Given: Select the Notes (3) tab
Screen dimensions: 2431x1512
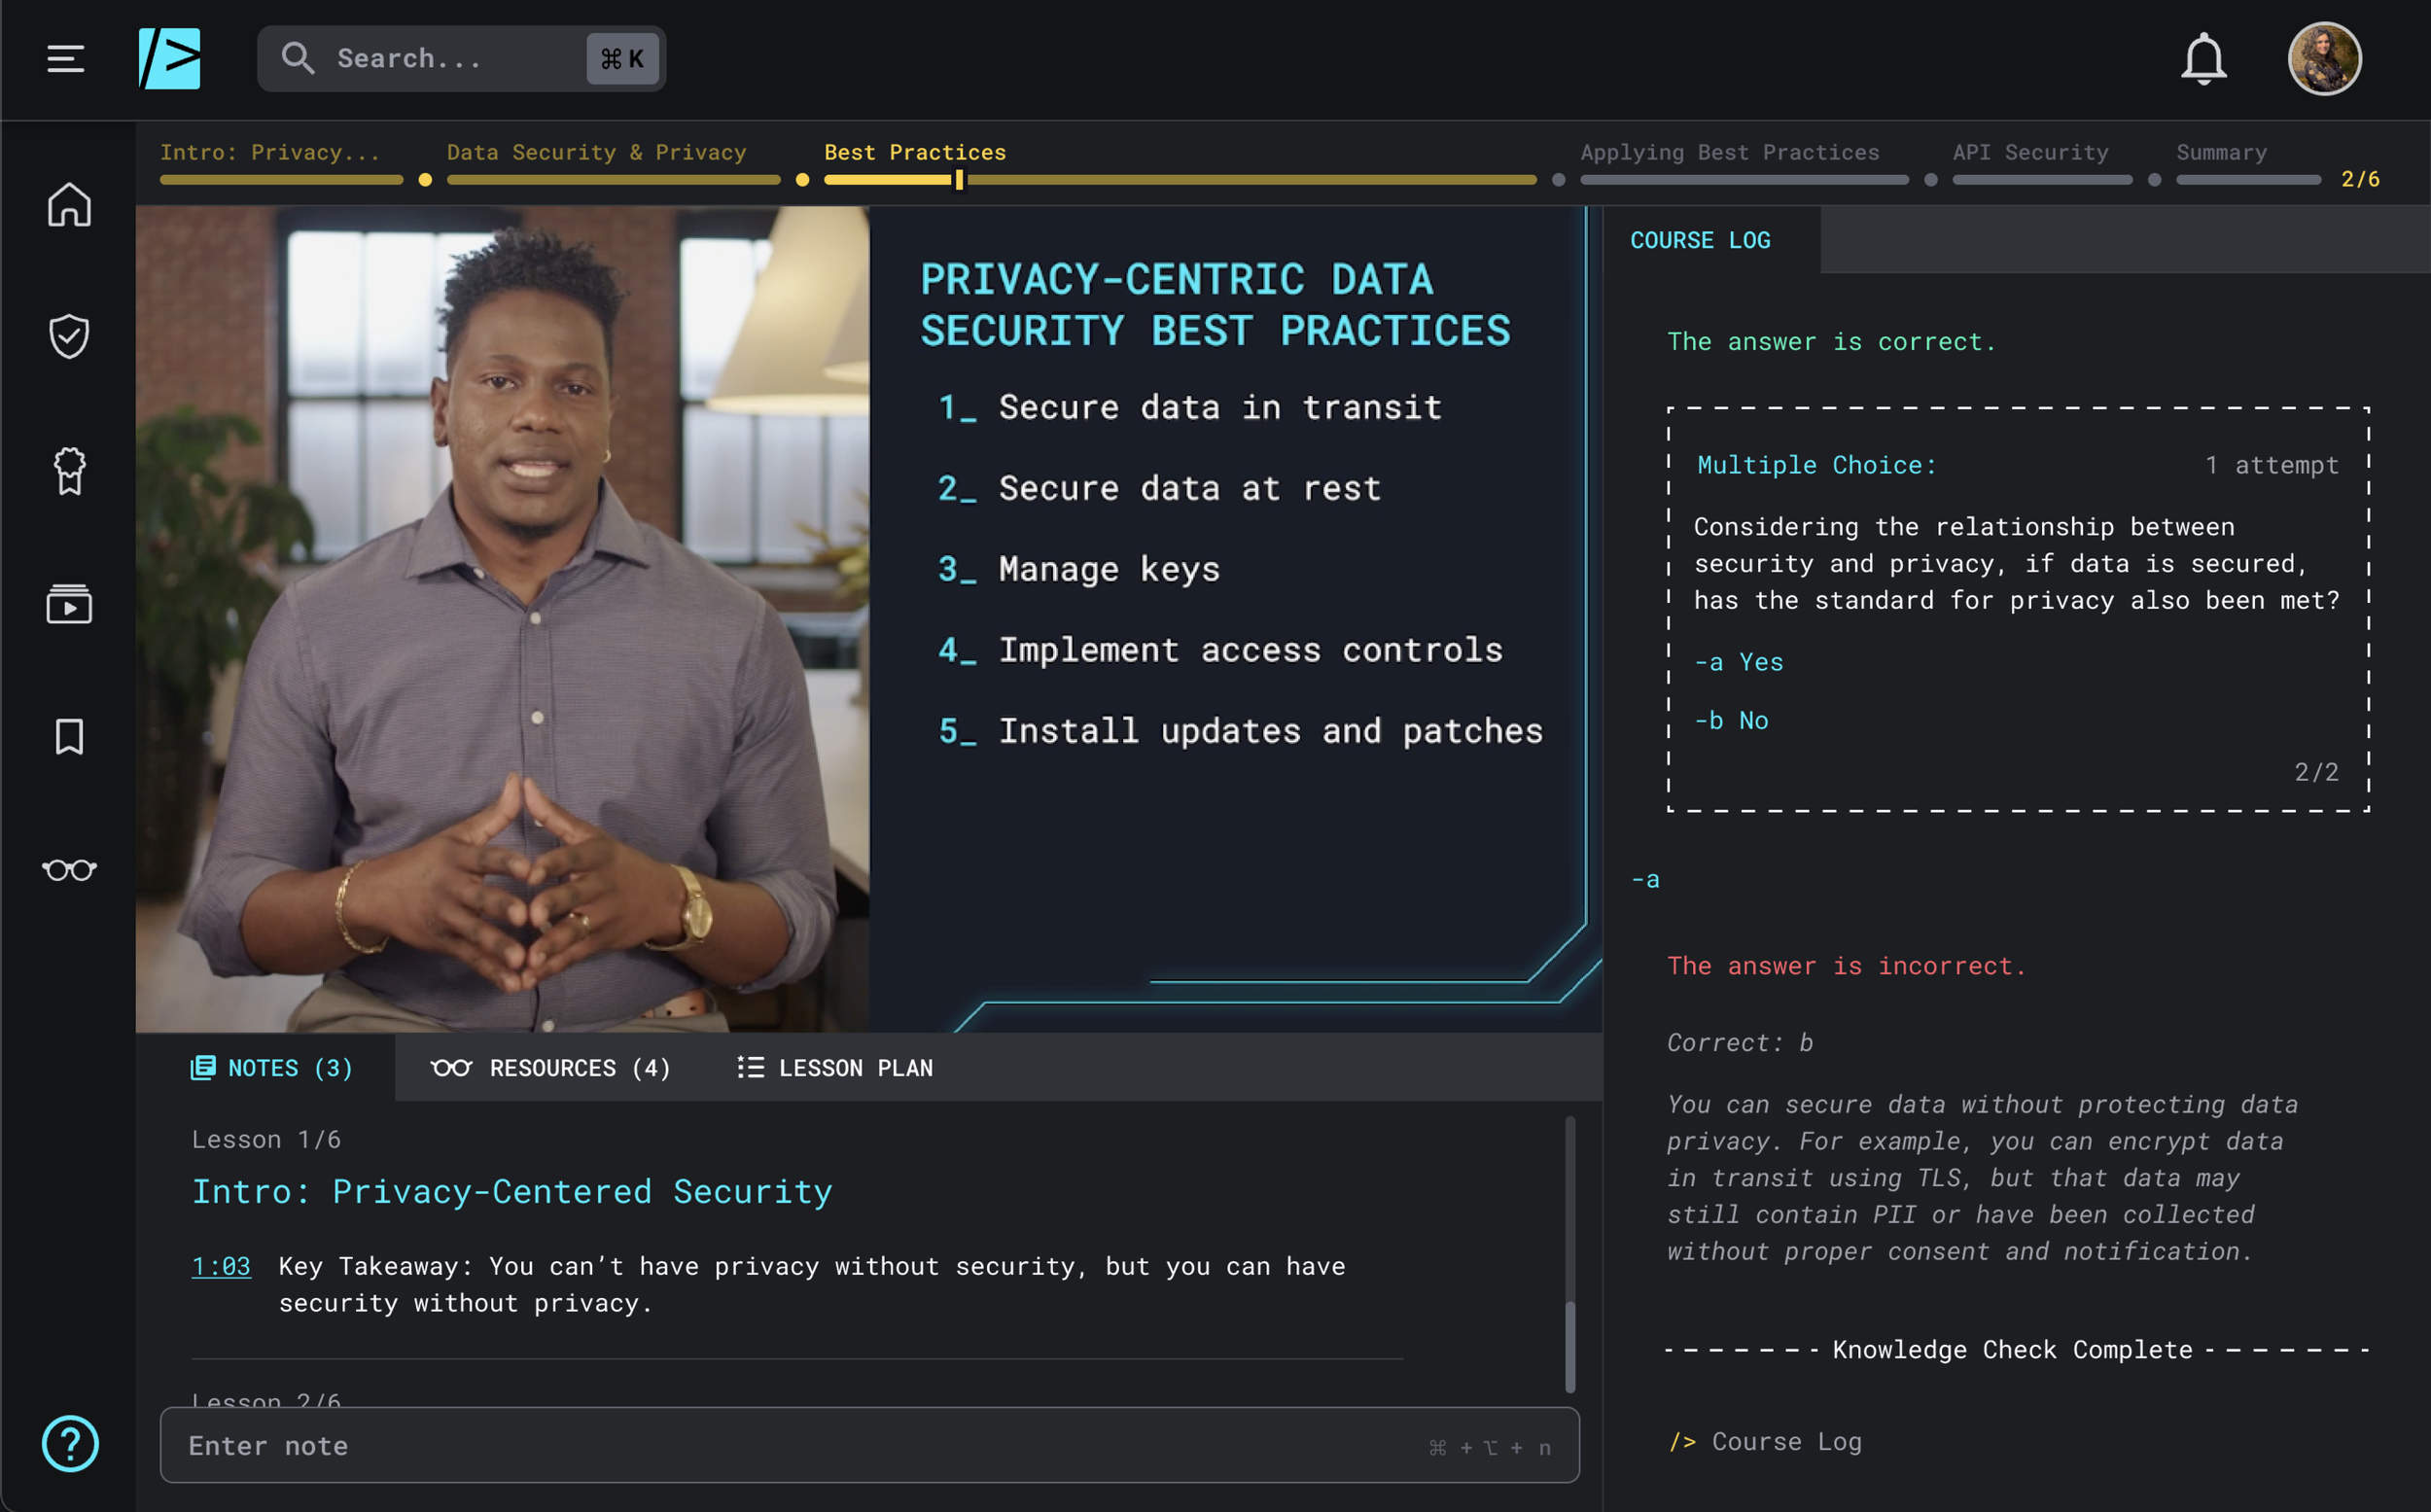Looking at the screenshot, I should coord(272,1068).
